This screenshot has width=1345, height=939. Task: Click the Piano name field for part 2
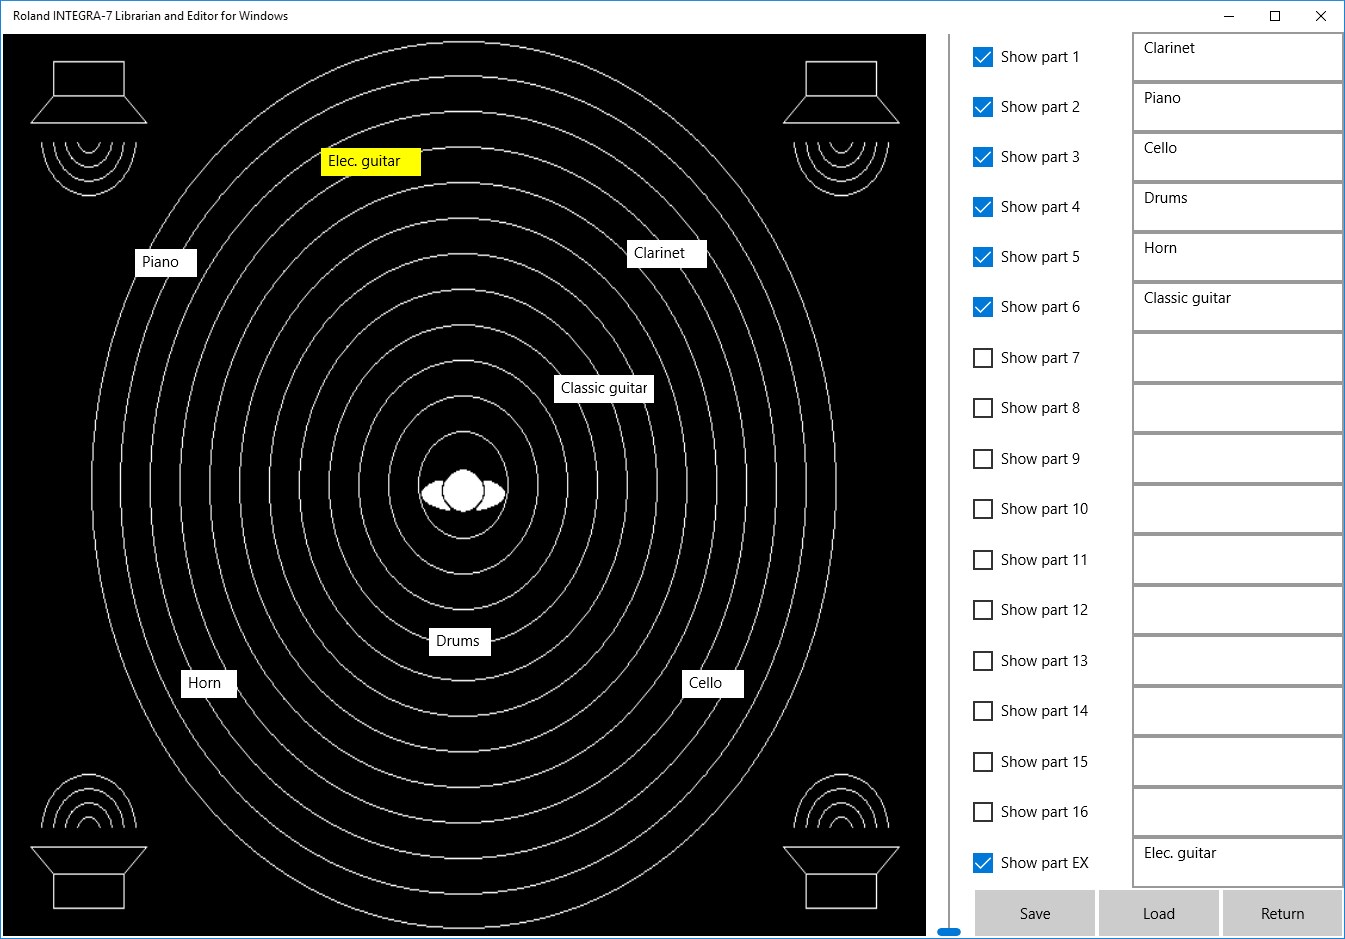click(x=1237, y=107)
